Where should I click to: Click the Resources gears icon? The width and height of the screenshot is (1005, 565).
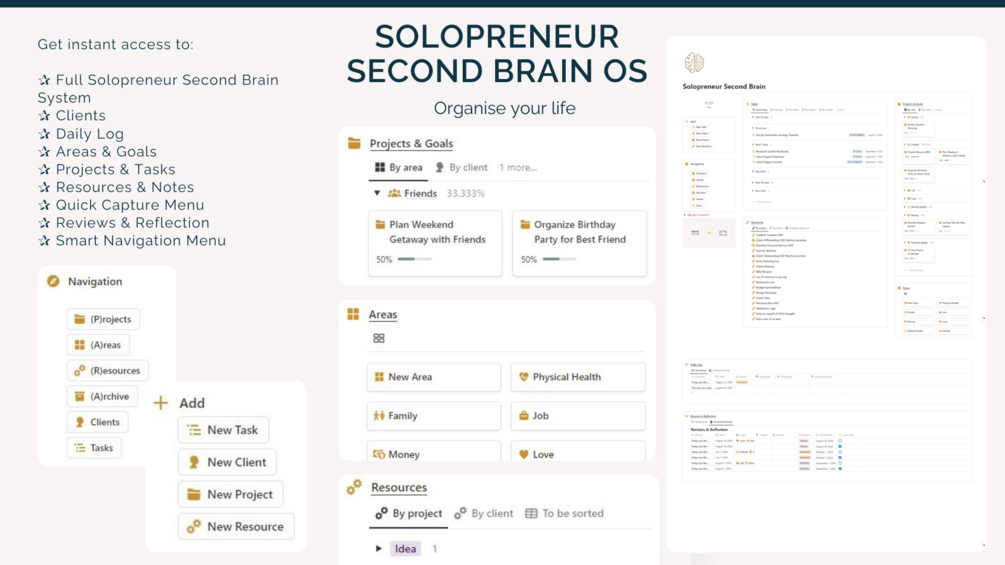(x=354, y=487)
